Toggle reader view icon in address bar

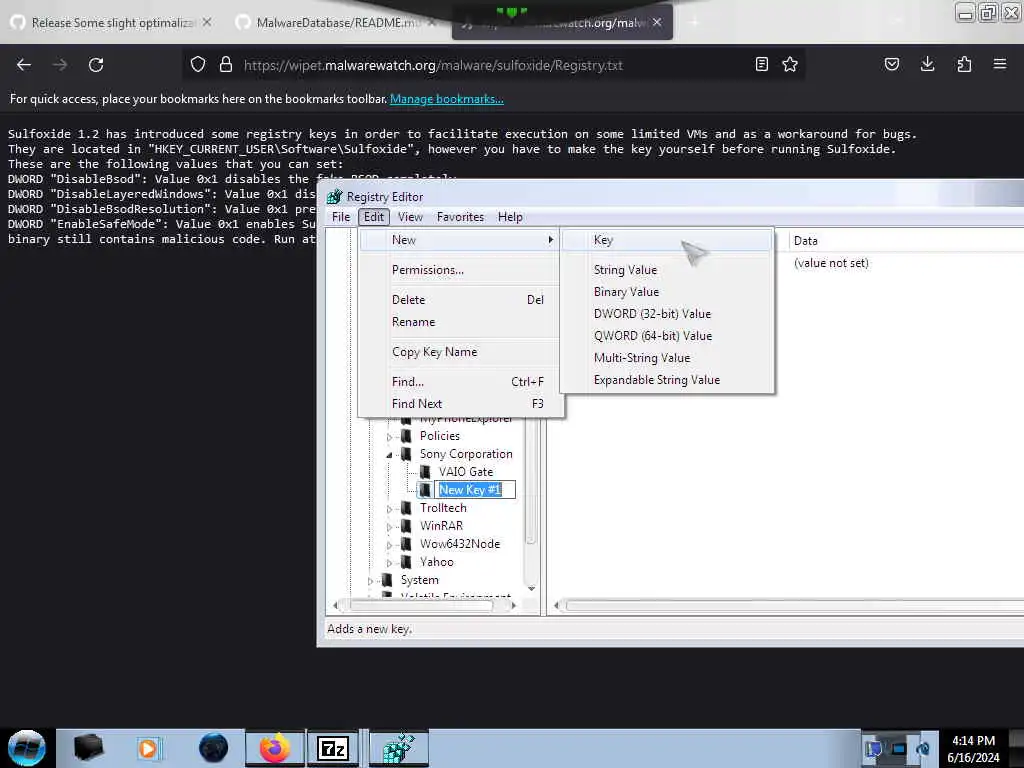click(x=761, y=64)
